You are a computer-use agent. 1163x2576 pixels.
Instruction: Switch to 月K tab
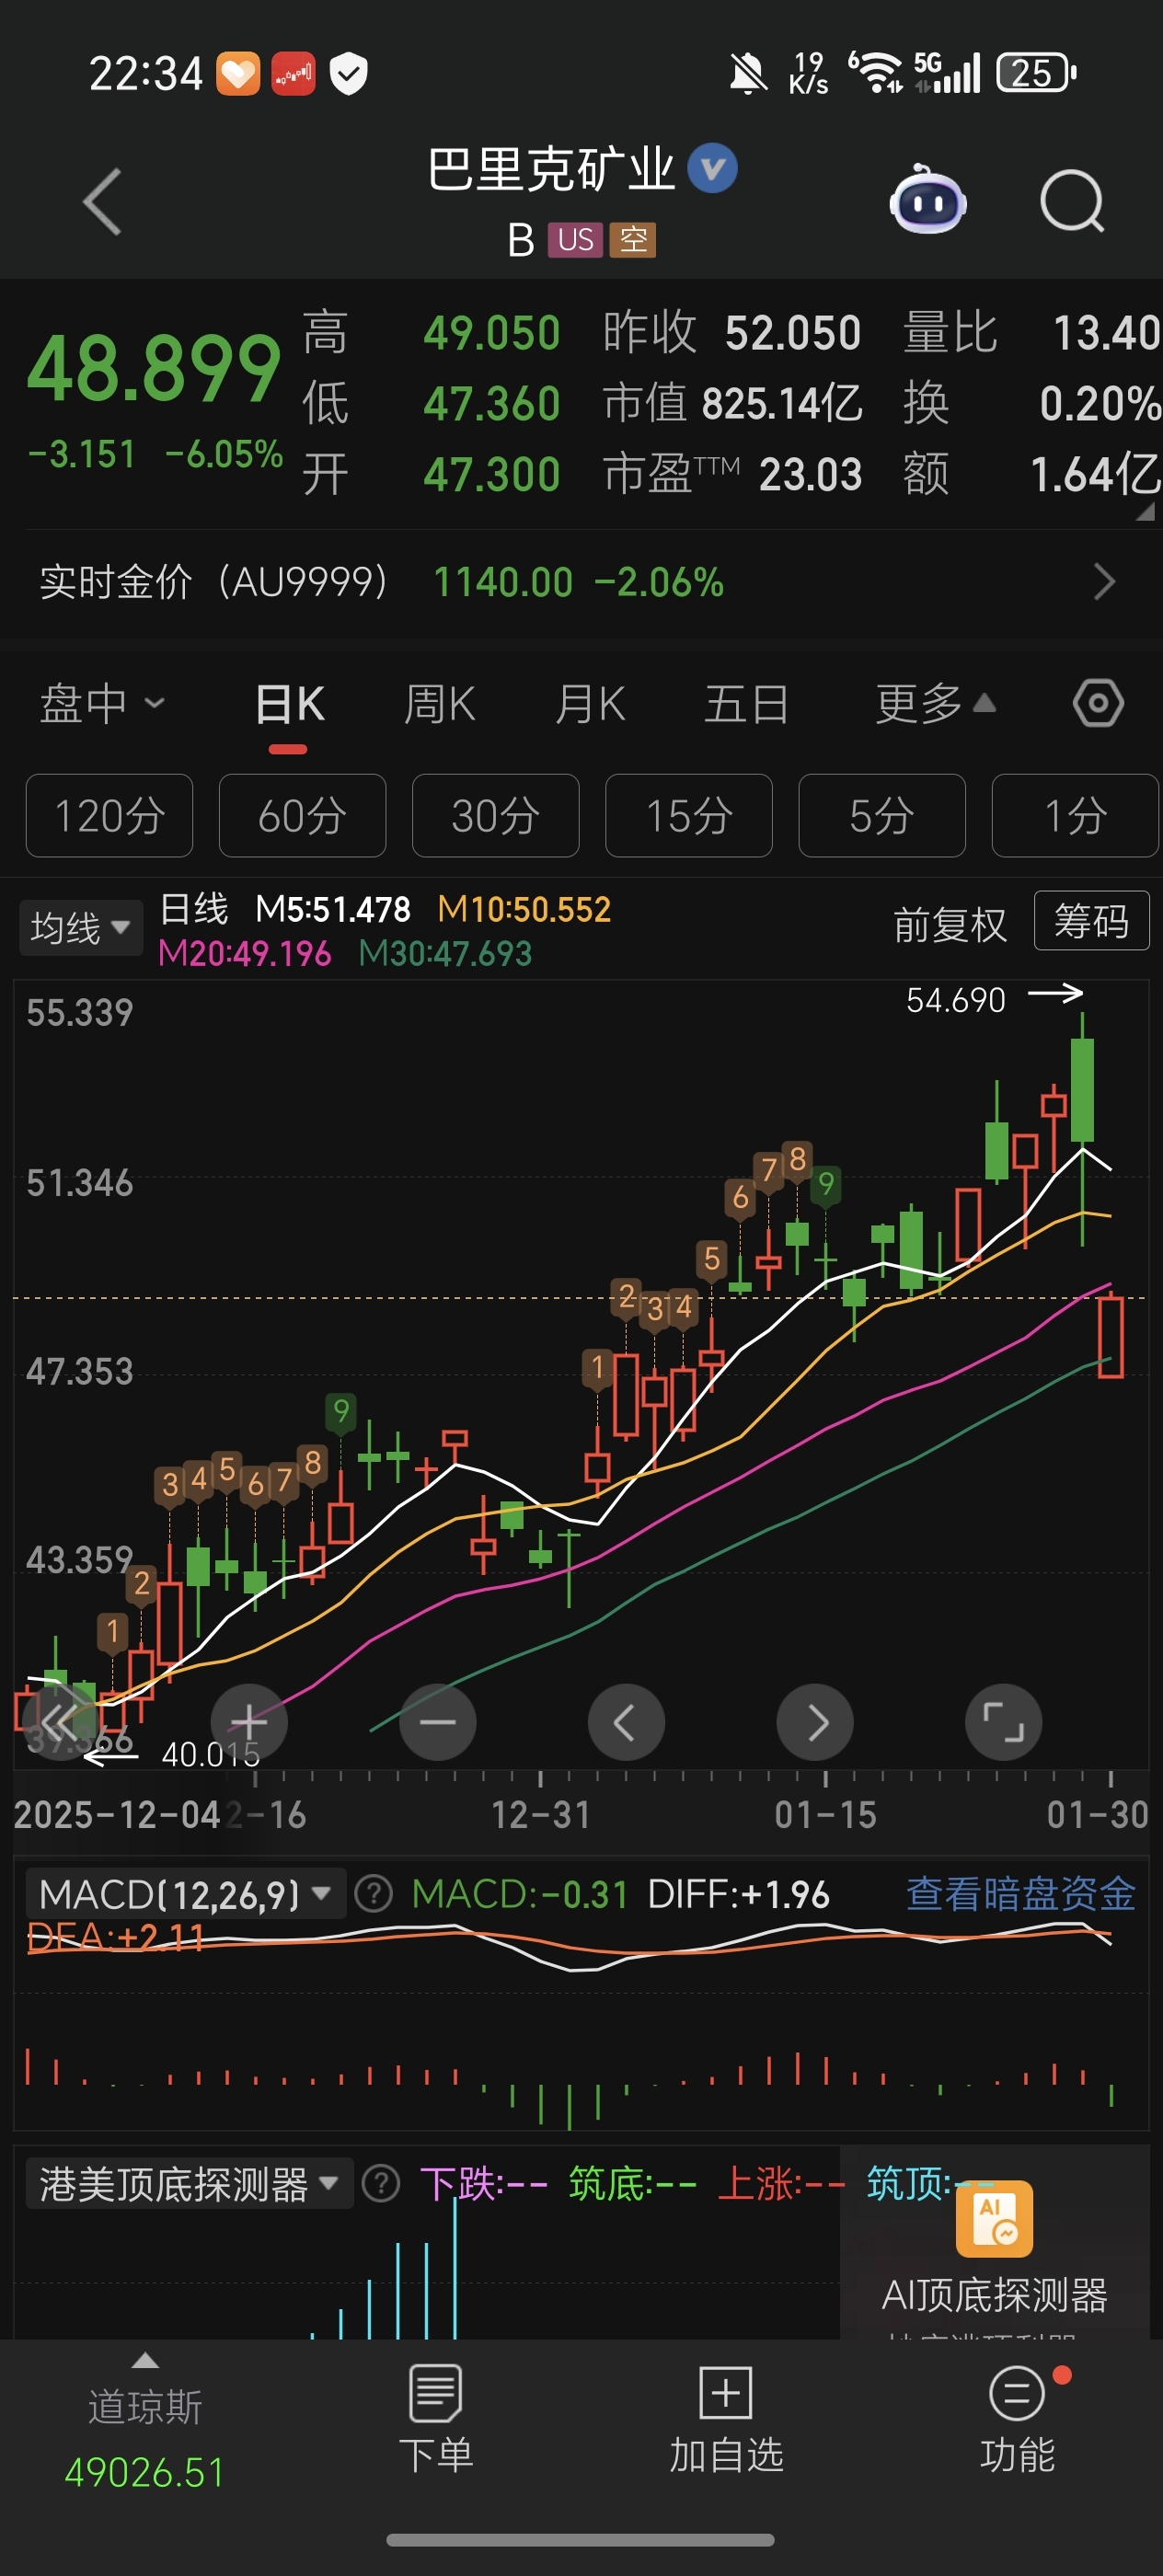[x=590, y=704]
